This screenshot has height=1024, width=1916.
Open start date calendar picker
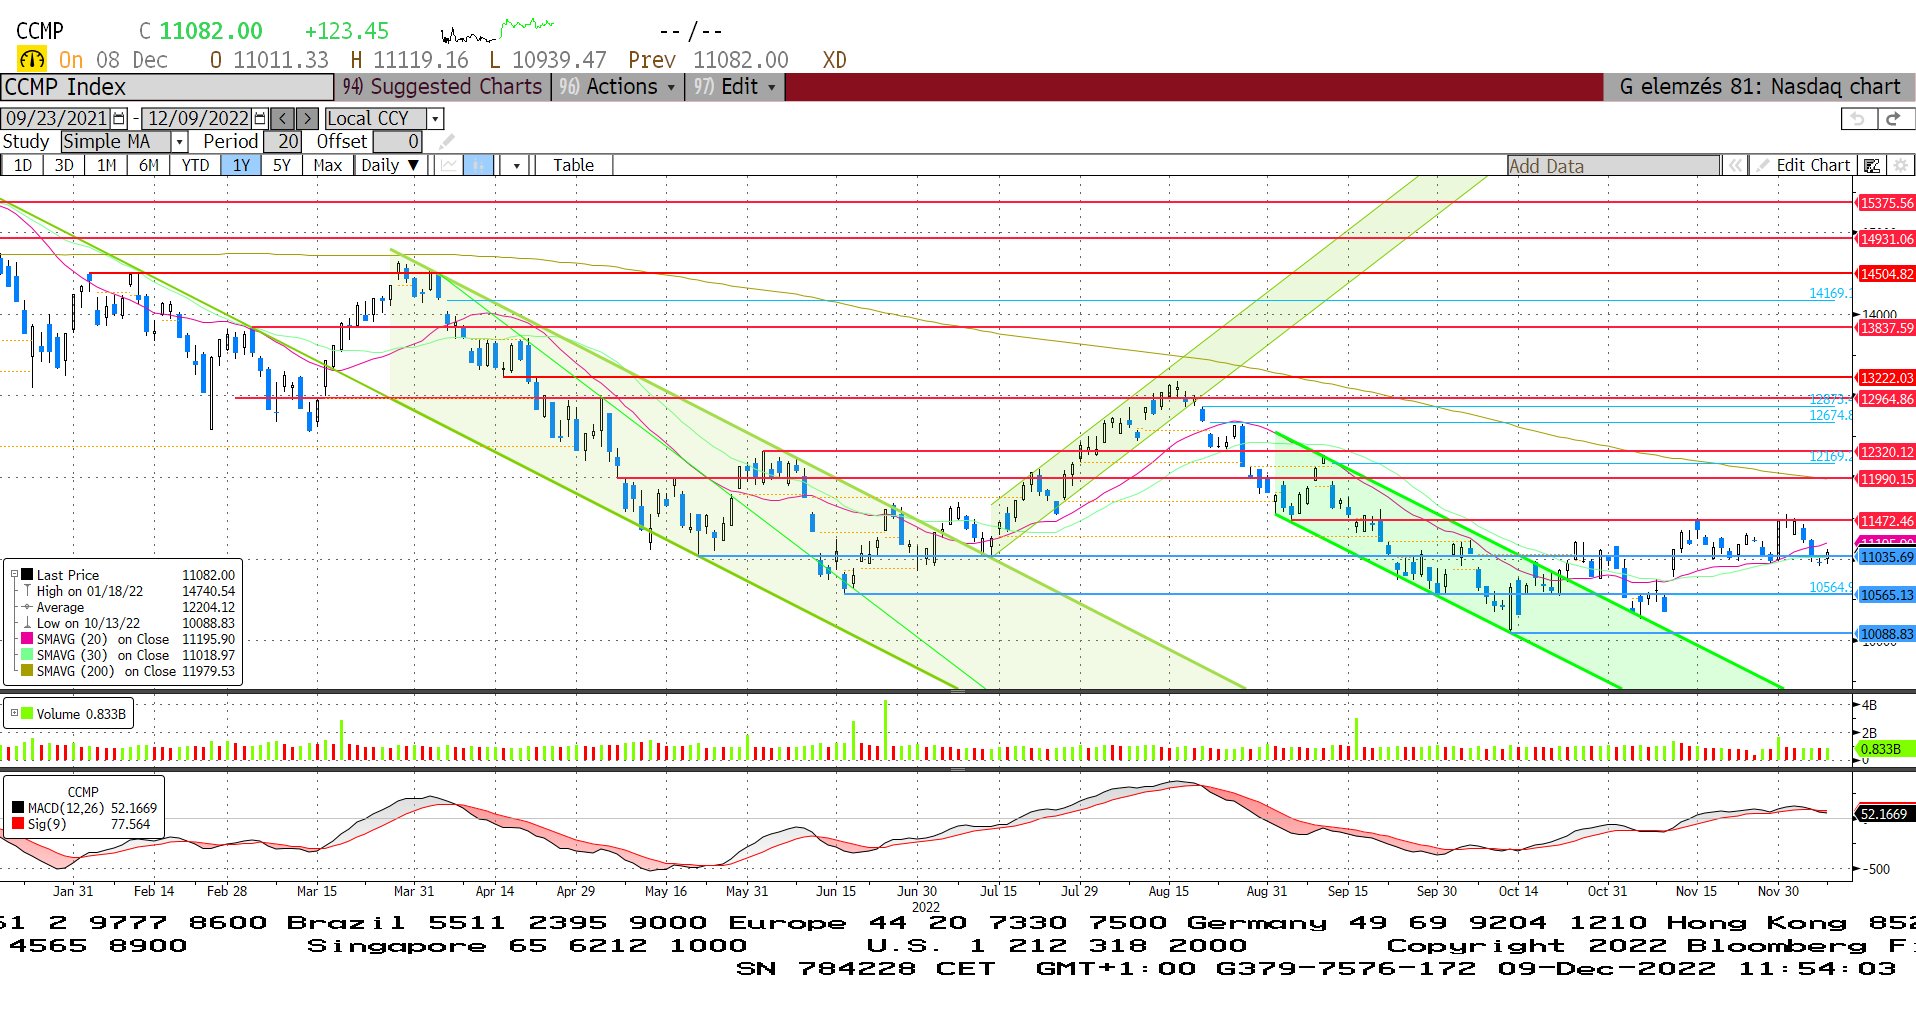tap(120, 118)
